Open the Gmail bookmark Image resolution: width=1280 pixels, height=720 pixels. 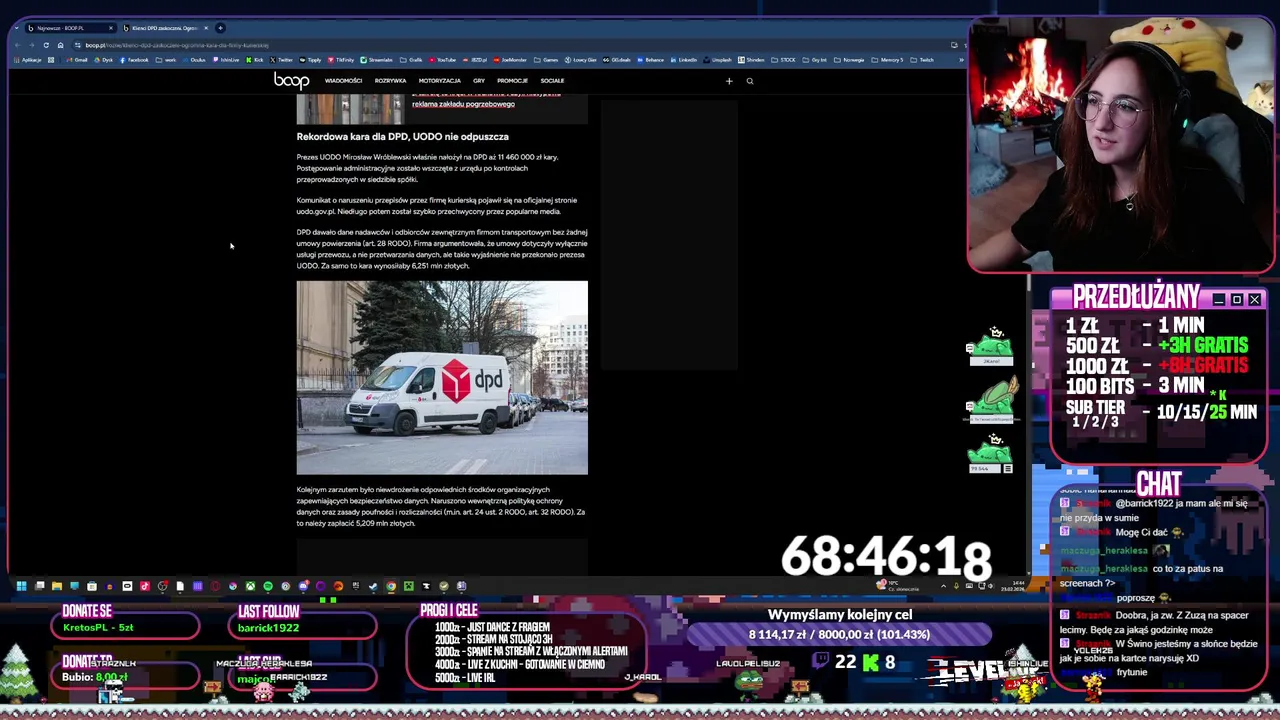pos(77,60)
